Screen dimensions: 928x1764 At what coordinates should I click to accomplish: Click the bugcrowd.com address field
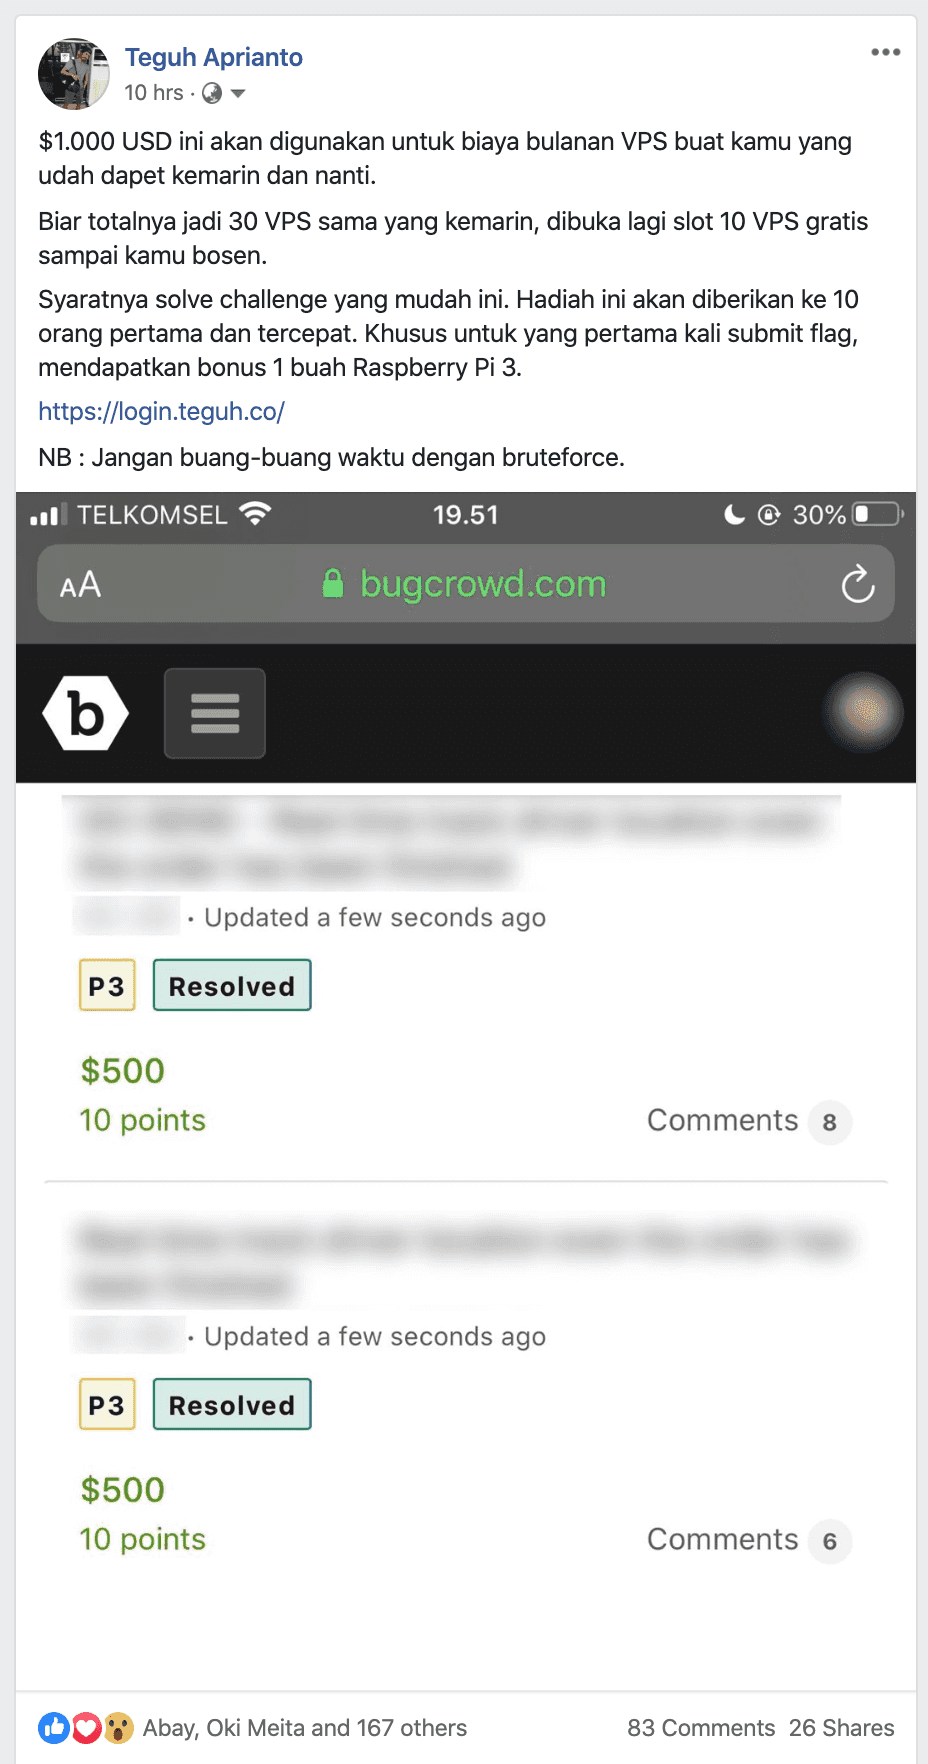[x=465, y=583]
